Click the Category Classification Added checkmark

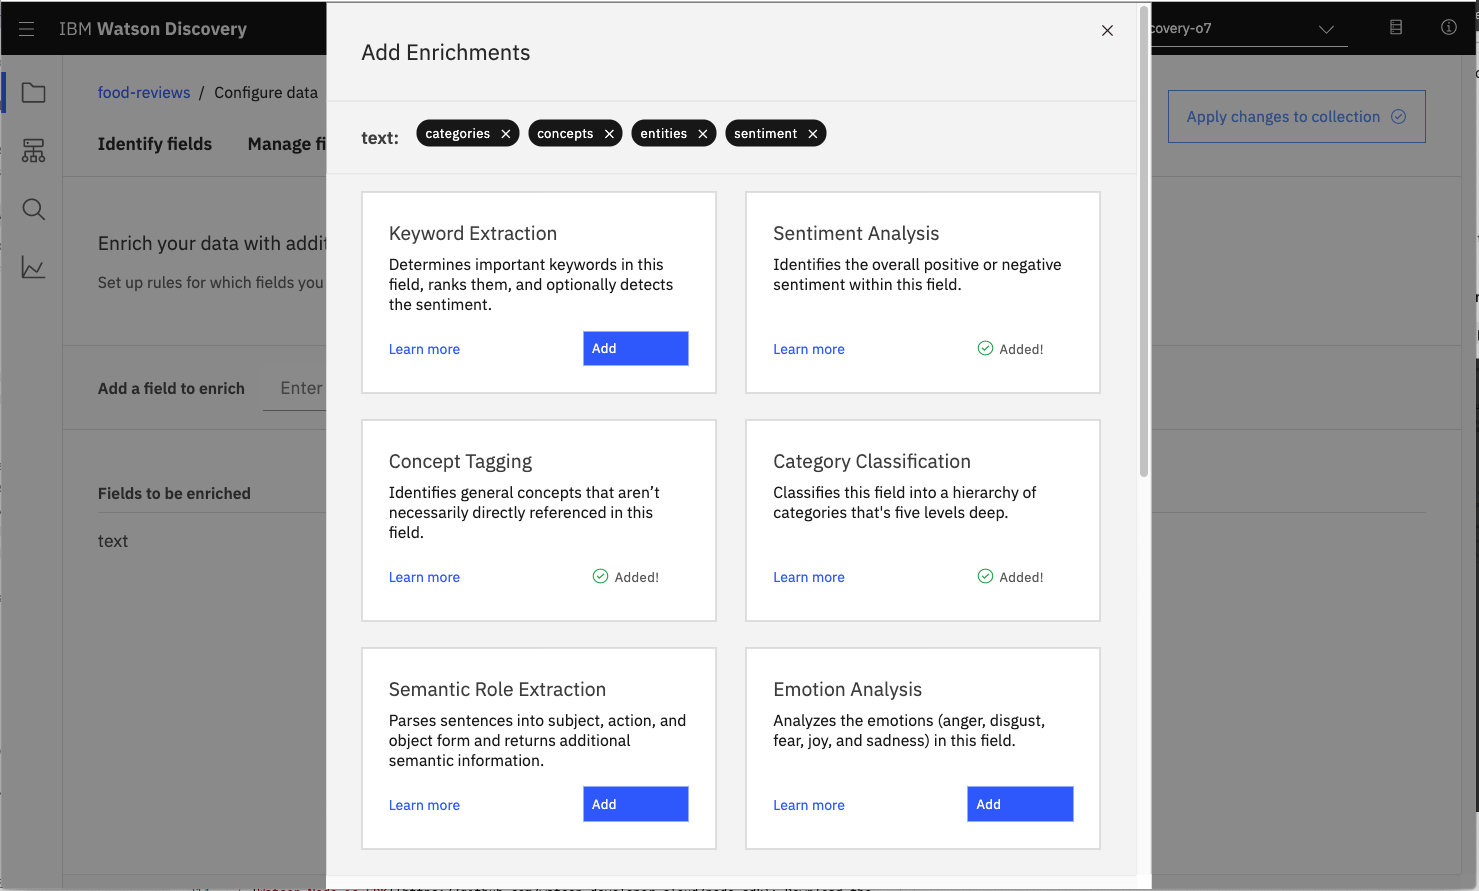985,576
